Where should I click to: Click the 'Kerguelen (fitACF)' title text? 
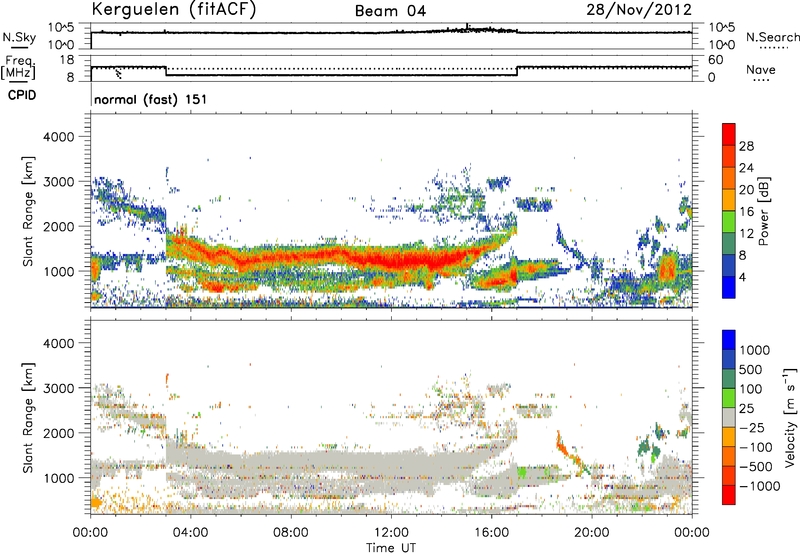pos(174,9)
